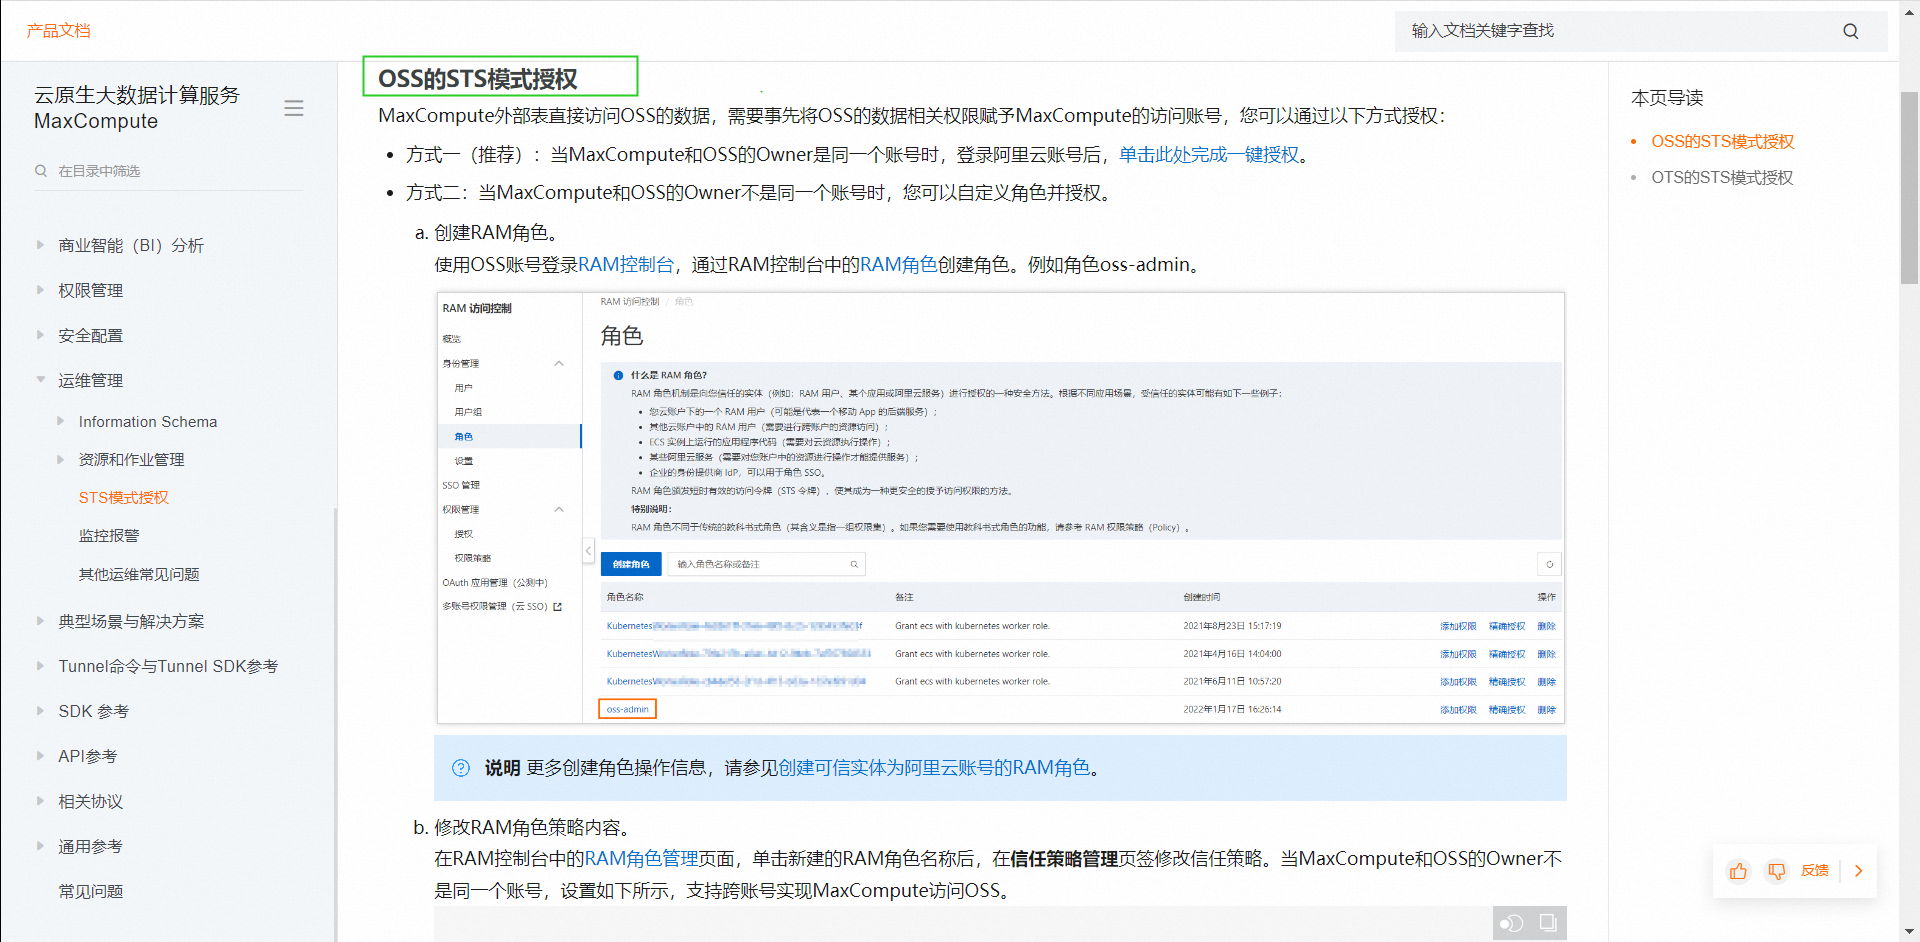
Task: Expand 安全配置 tree node
Action: pyautogui.click(x=40, y=335)
